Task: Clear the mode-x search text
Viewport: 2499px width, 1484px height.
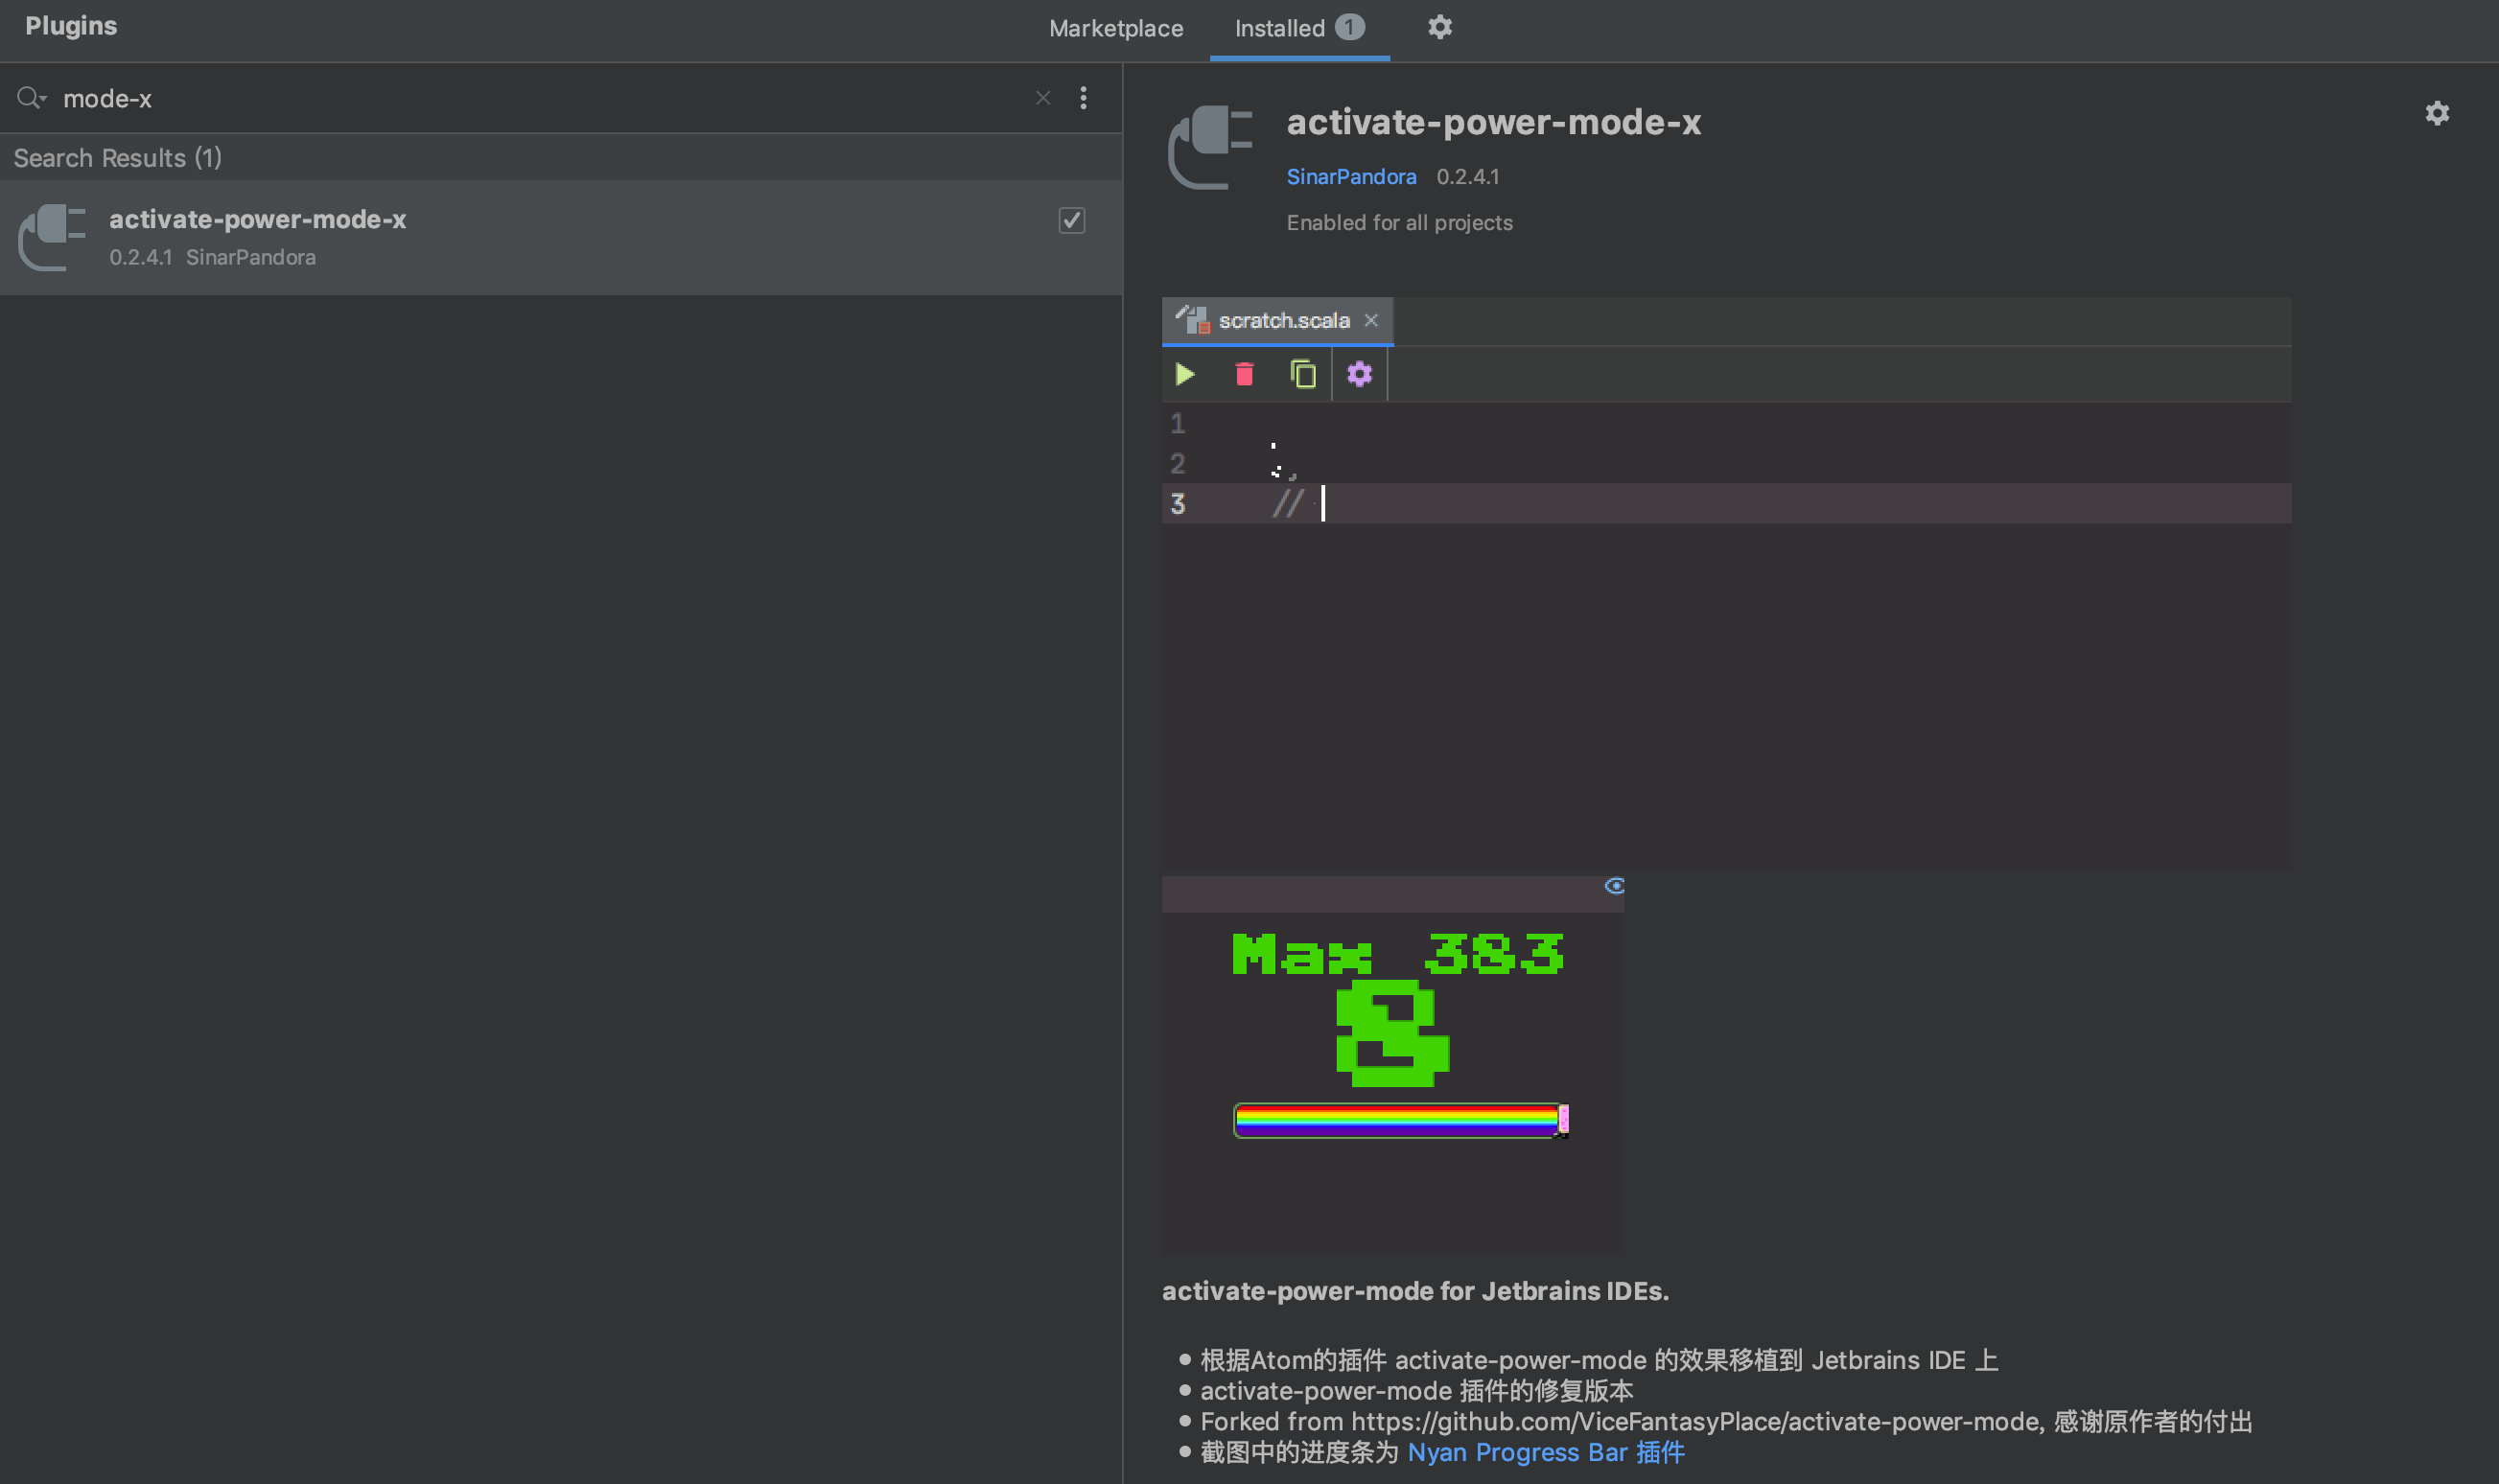Action: pyautogui.click(x=1043, y=98)
